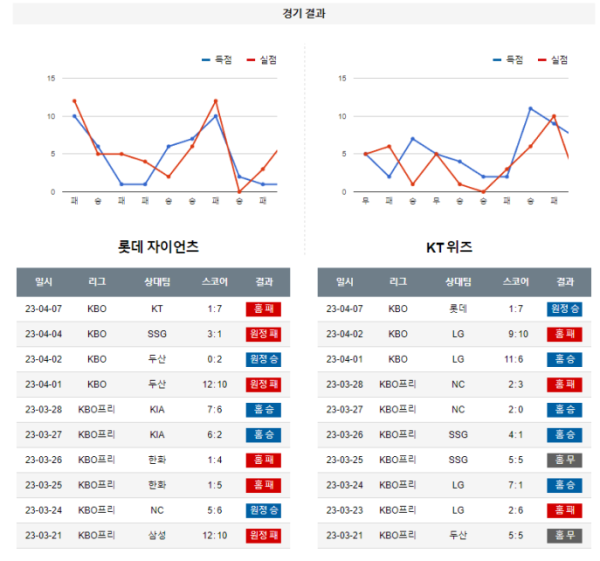Image resolution: width=600 pixels, height=561 pixels.
Task: Click opponent 'SSG' in Lotte table
Action: tap(157, 334)
